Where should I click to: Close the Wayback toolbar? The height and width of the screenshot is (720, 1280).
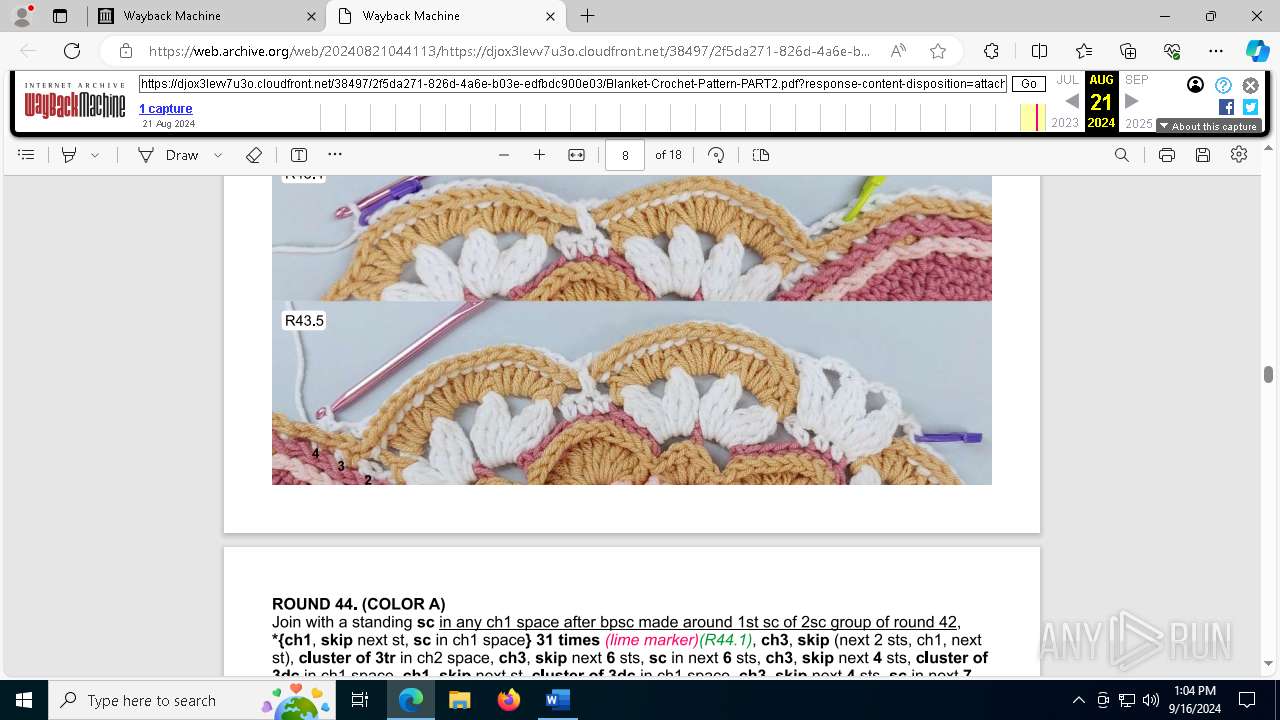(x=1250, y=85)
